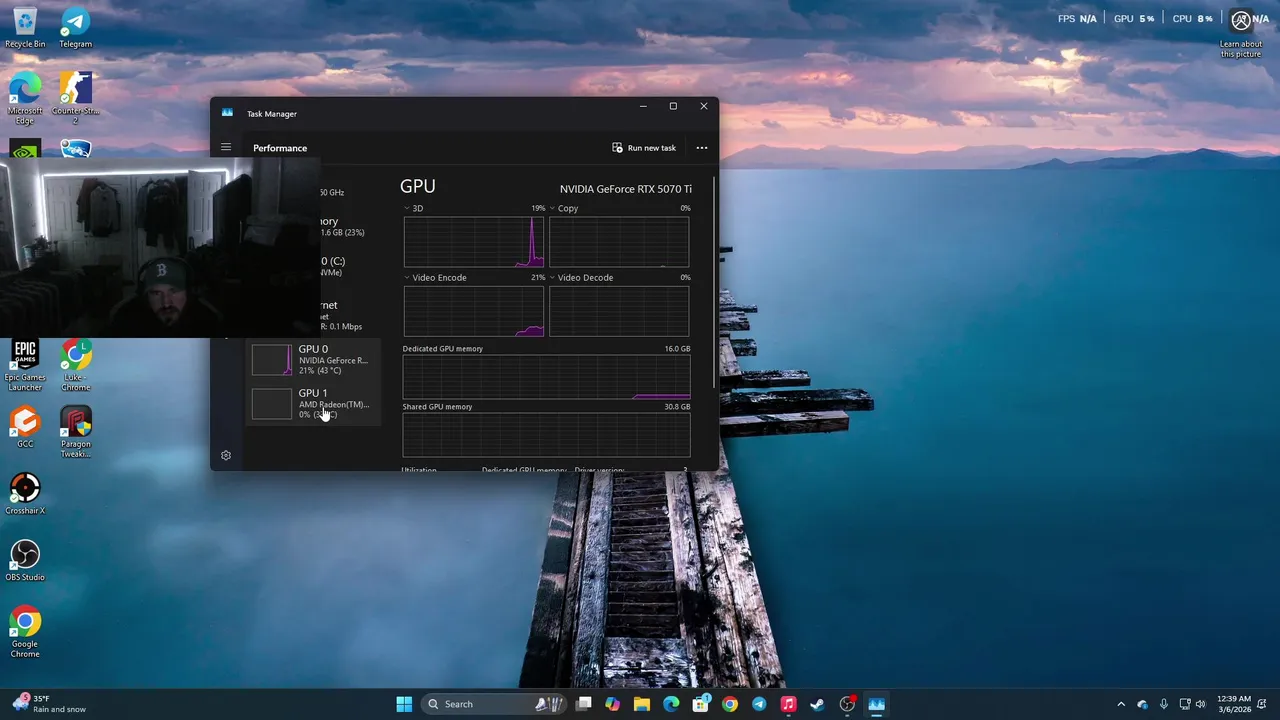
Task: Open Luke Chrome desktop shortcut
Action: 75,365
